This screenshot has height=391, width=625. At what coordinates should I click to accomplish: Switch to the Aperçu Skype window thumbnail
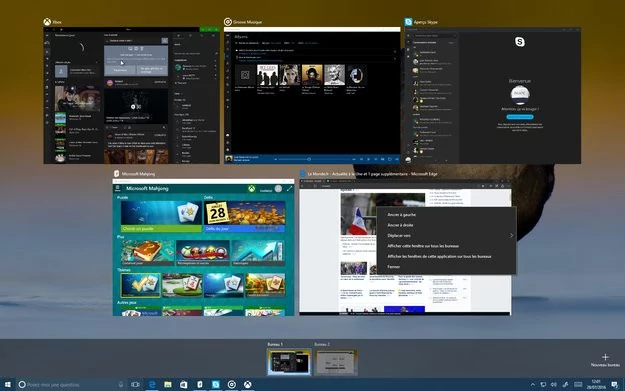[493, 95]
